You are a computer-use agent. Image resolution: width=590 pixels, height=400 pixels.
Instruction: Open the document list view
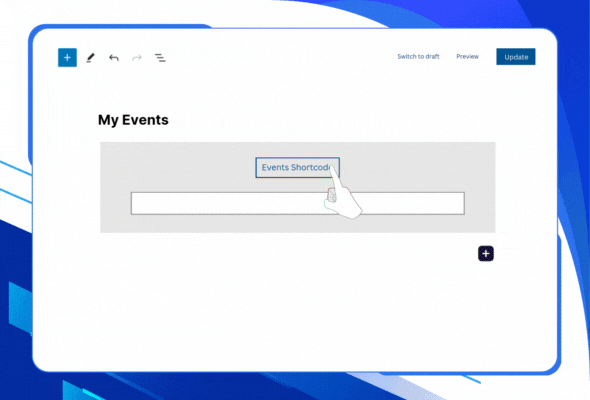tap(160, 58)
